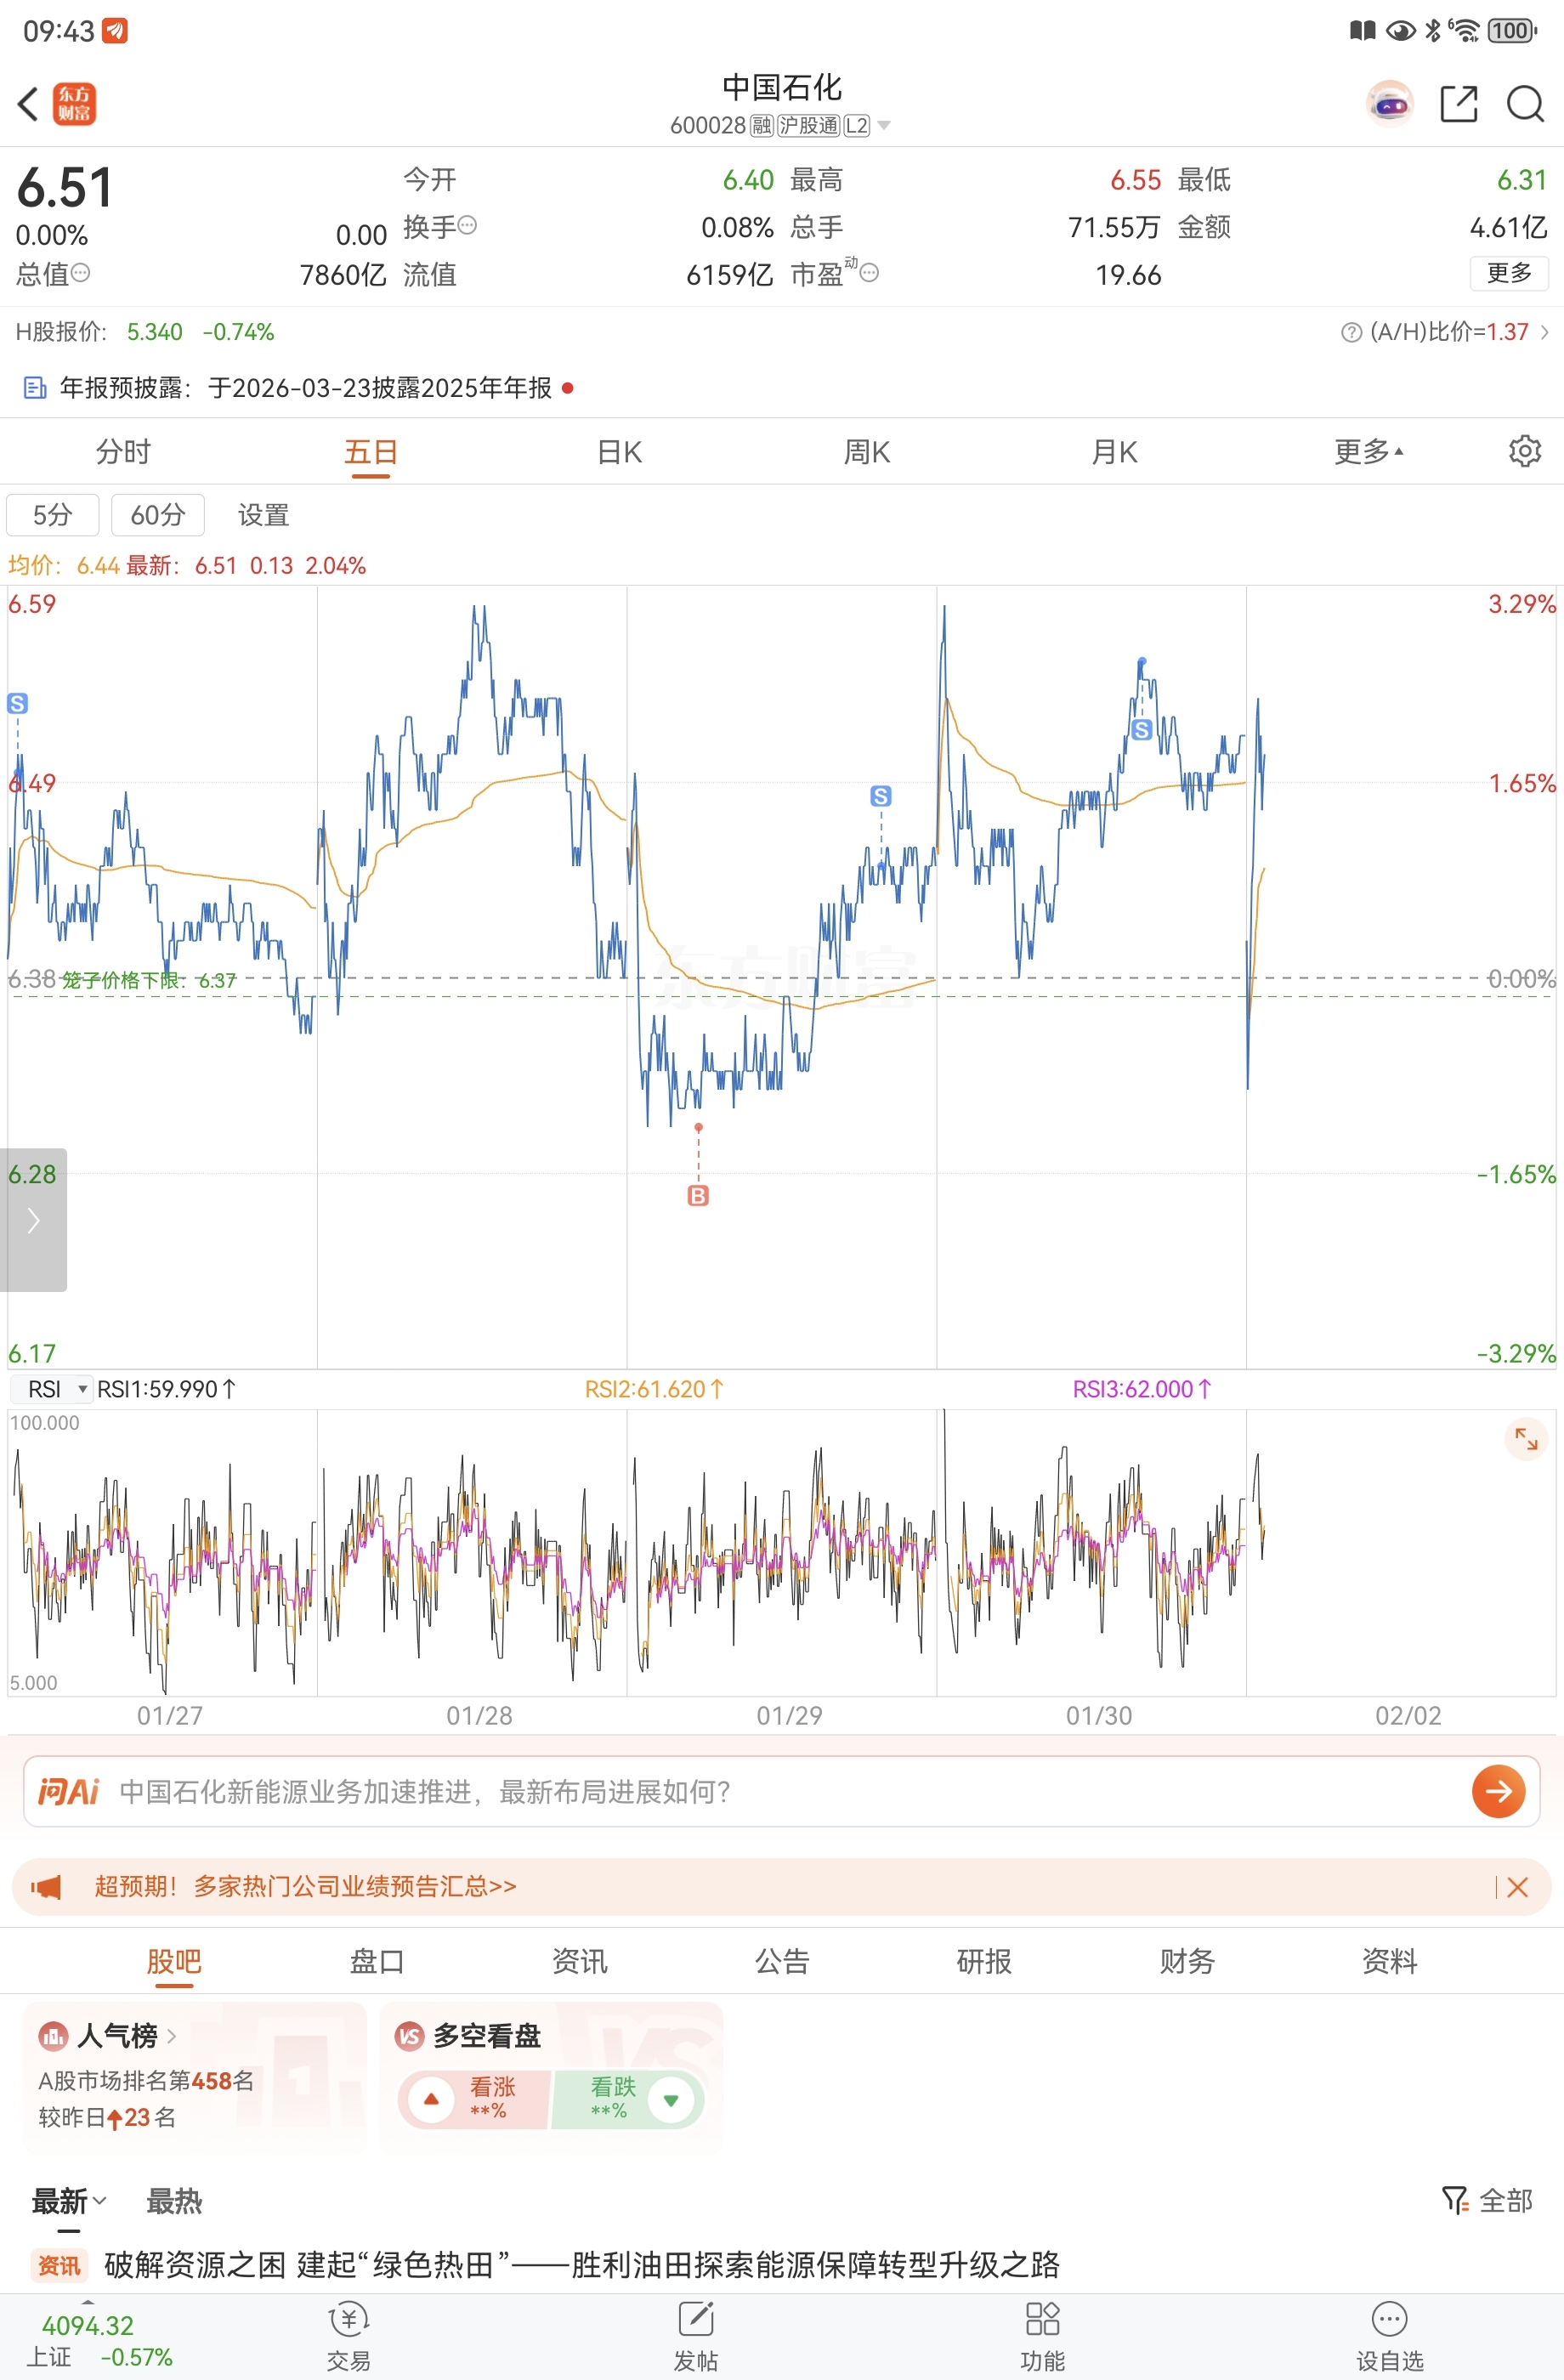Open the 发帖 post icon
The height and width of the screenshot is (2380, 1564).
tap(695, 2334)
